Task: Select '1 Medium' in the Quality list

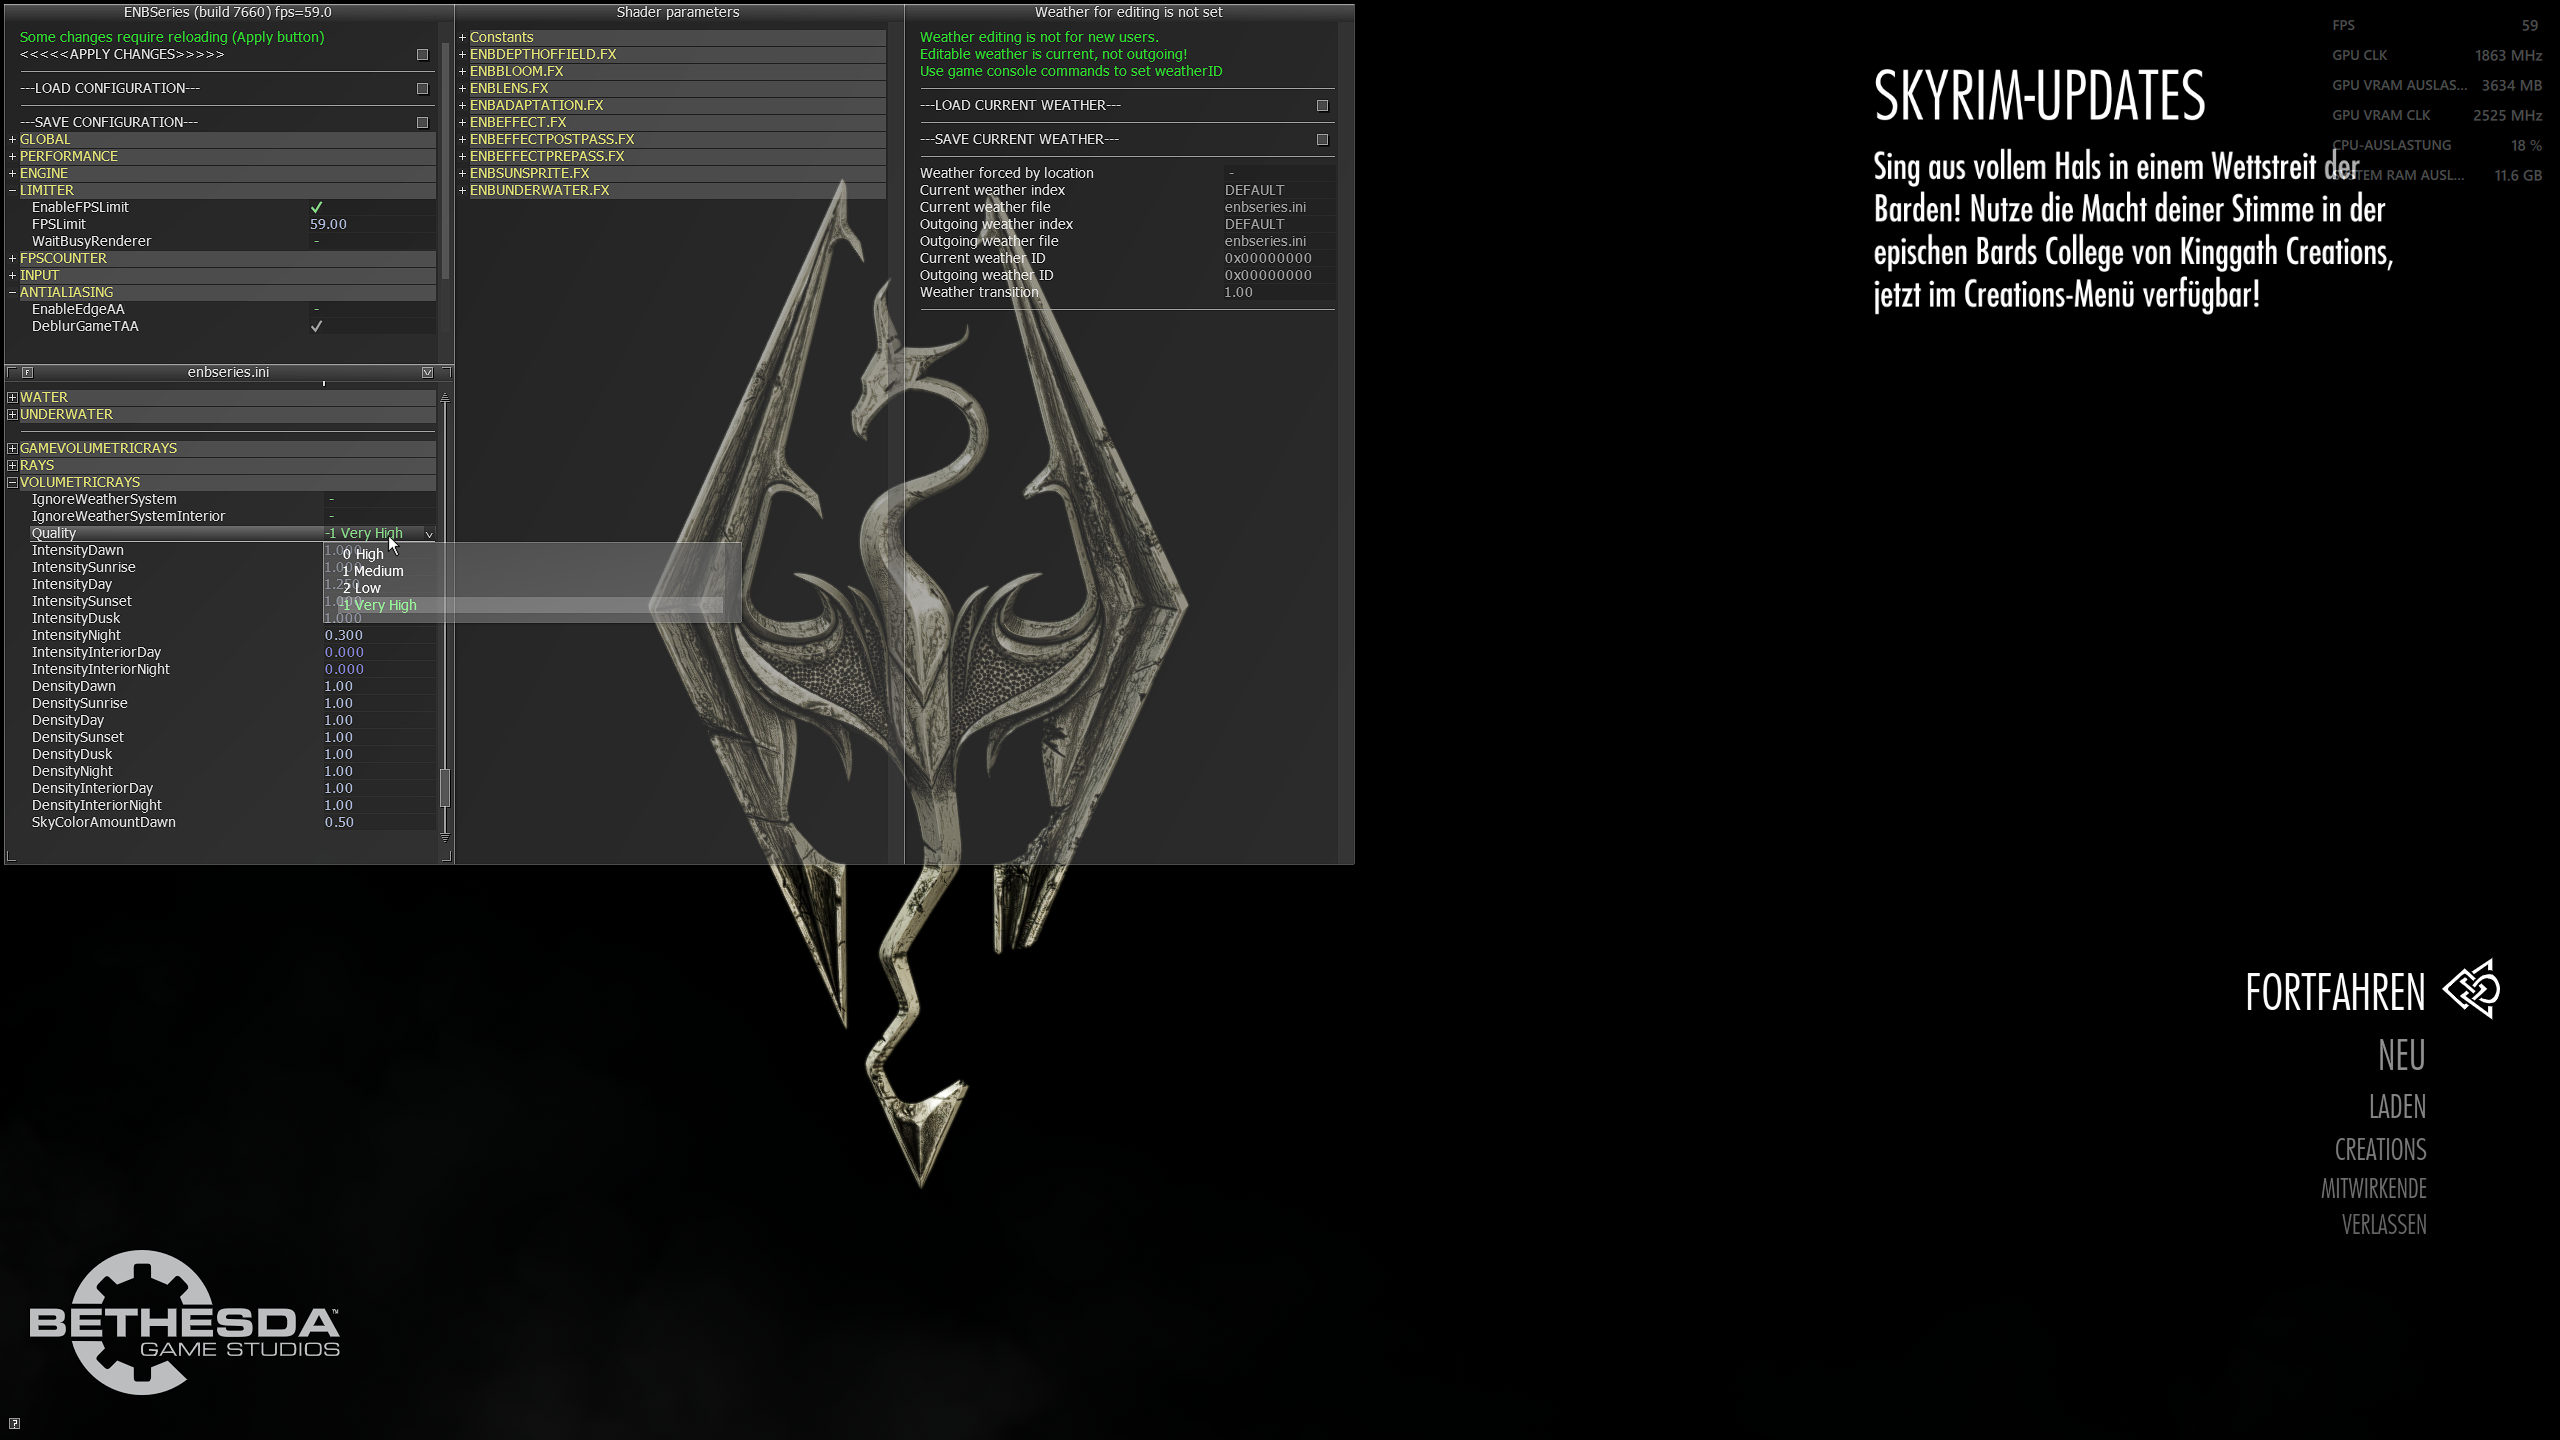Action: [373, 571]
